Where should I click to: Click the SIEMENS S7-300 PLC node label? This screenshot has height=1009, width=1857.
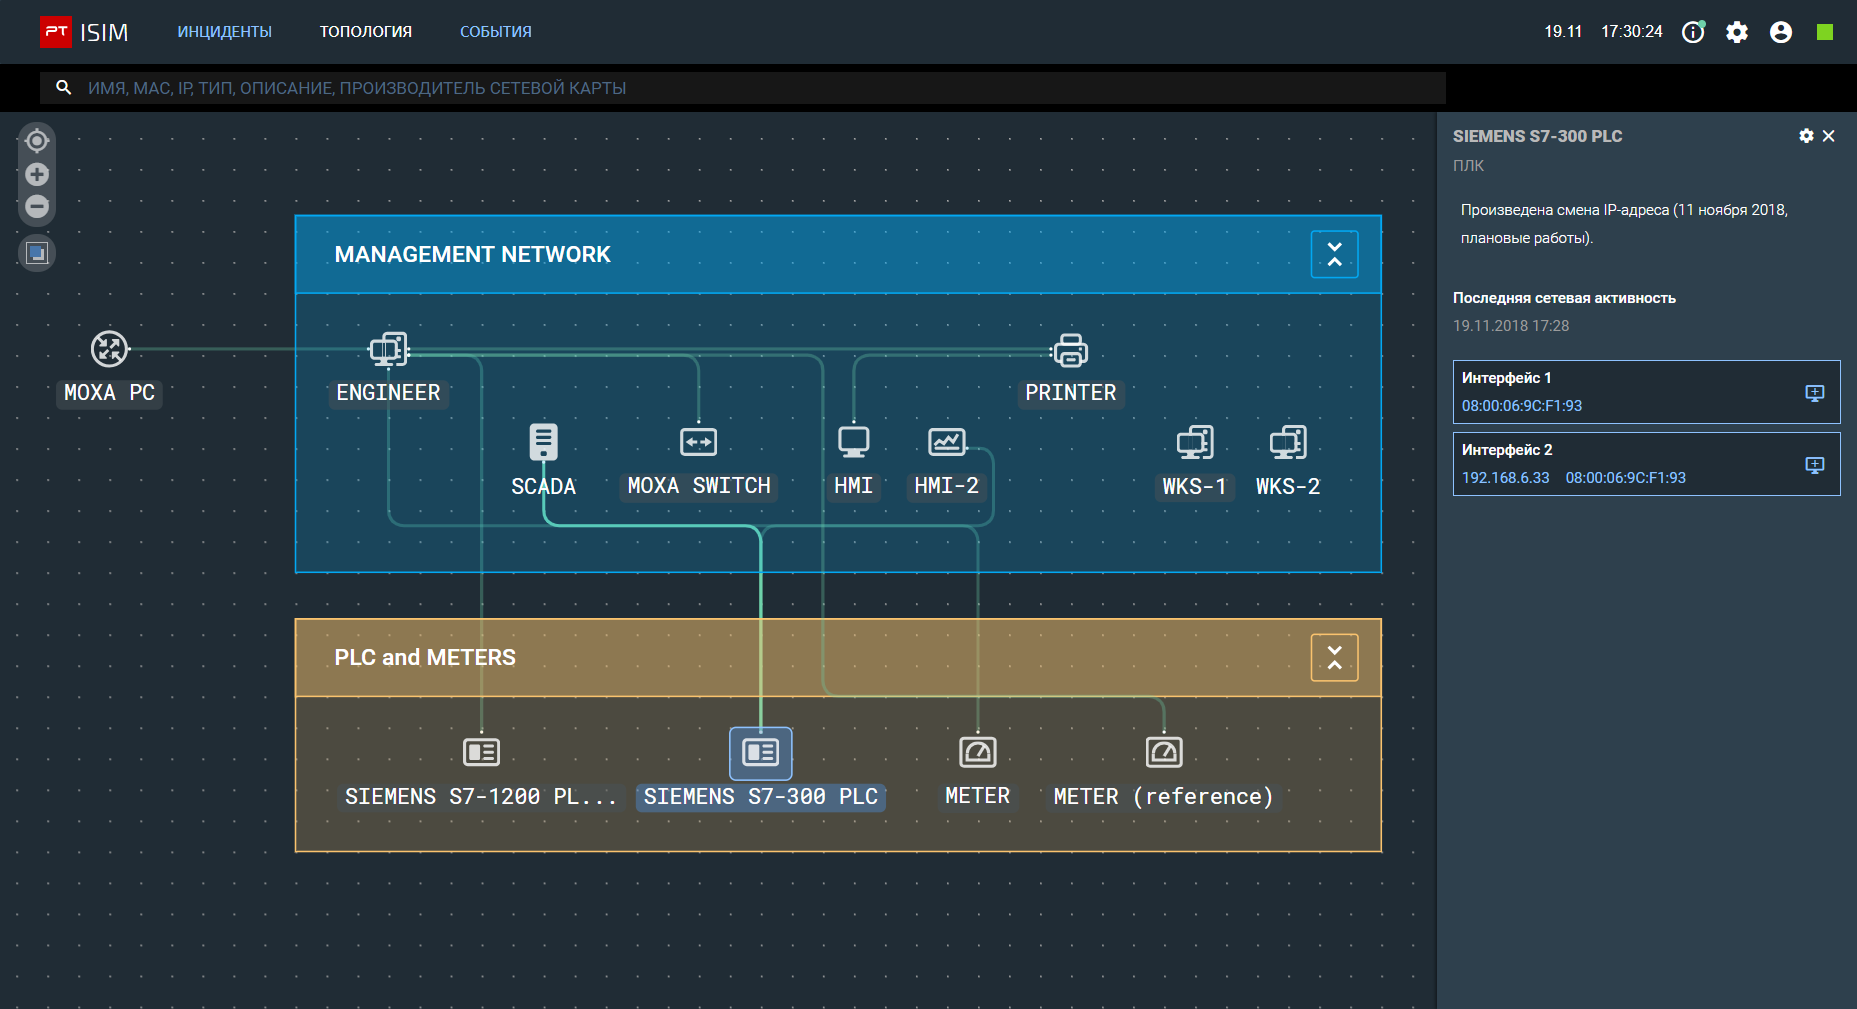(761, 797)
